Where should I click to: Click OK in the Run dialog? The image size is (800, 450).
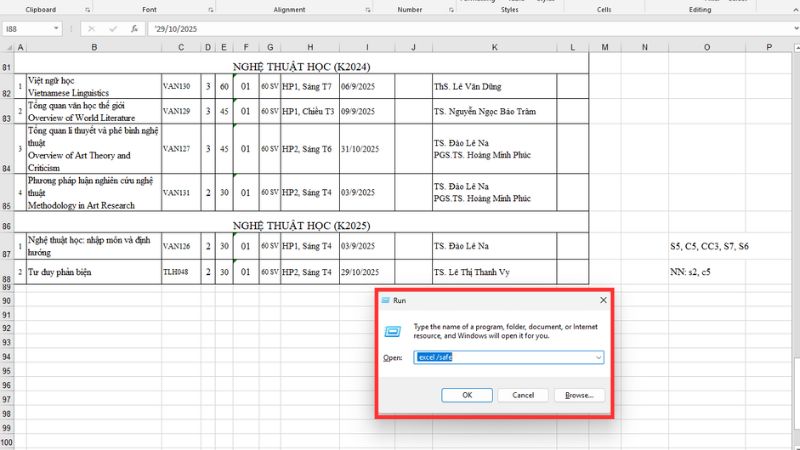coord(467,395)
